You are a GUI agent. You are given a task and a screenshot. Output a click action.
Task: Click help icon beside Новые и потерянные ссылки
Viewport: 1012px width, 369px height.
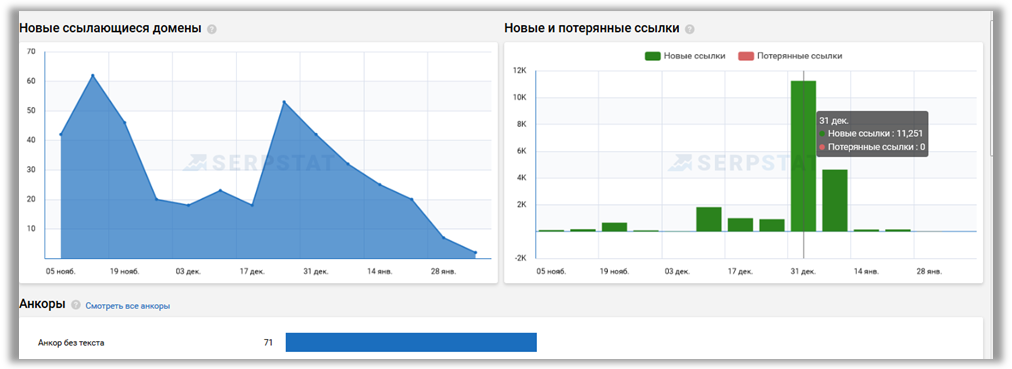point(689,30)
